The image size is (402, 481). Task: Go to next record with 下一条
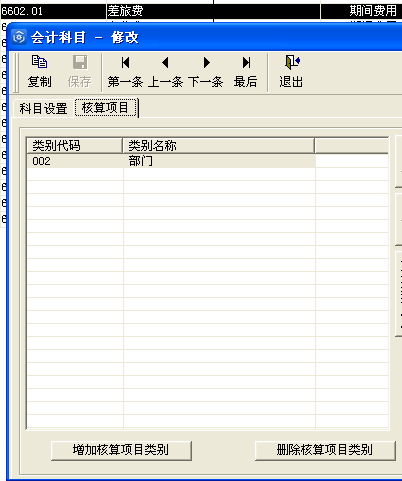[206, 72]
